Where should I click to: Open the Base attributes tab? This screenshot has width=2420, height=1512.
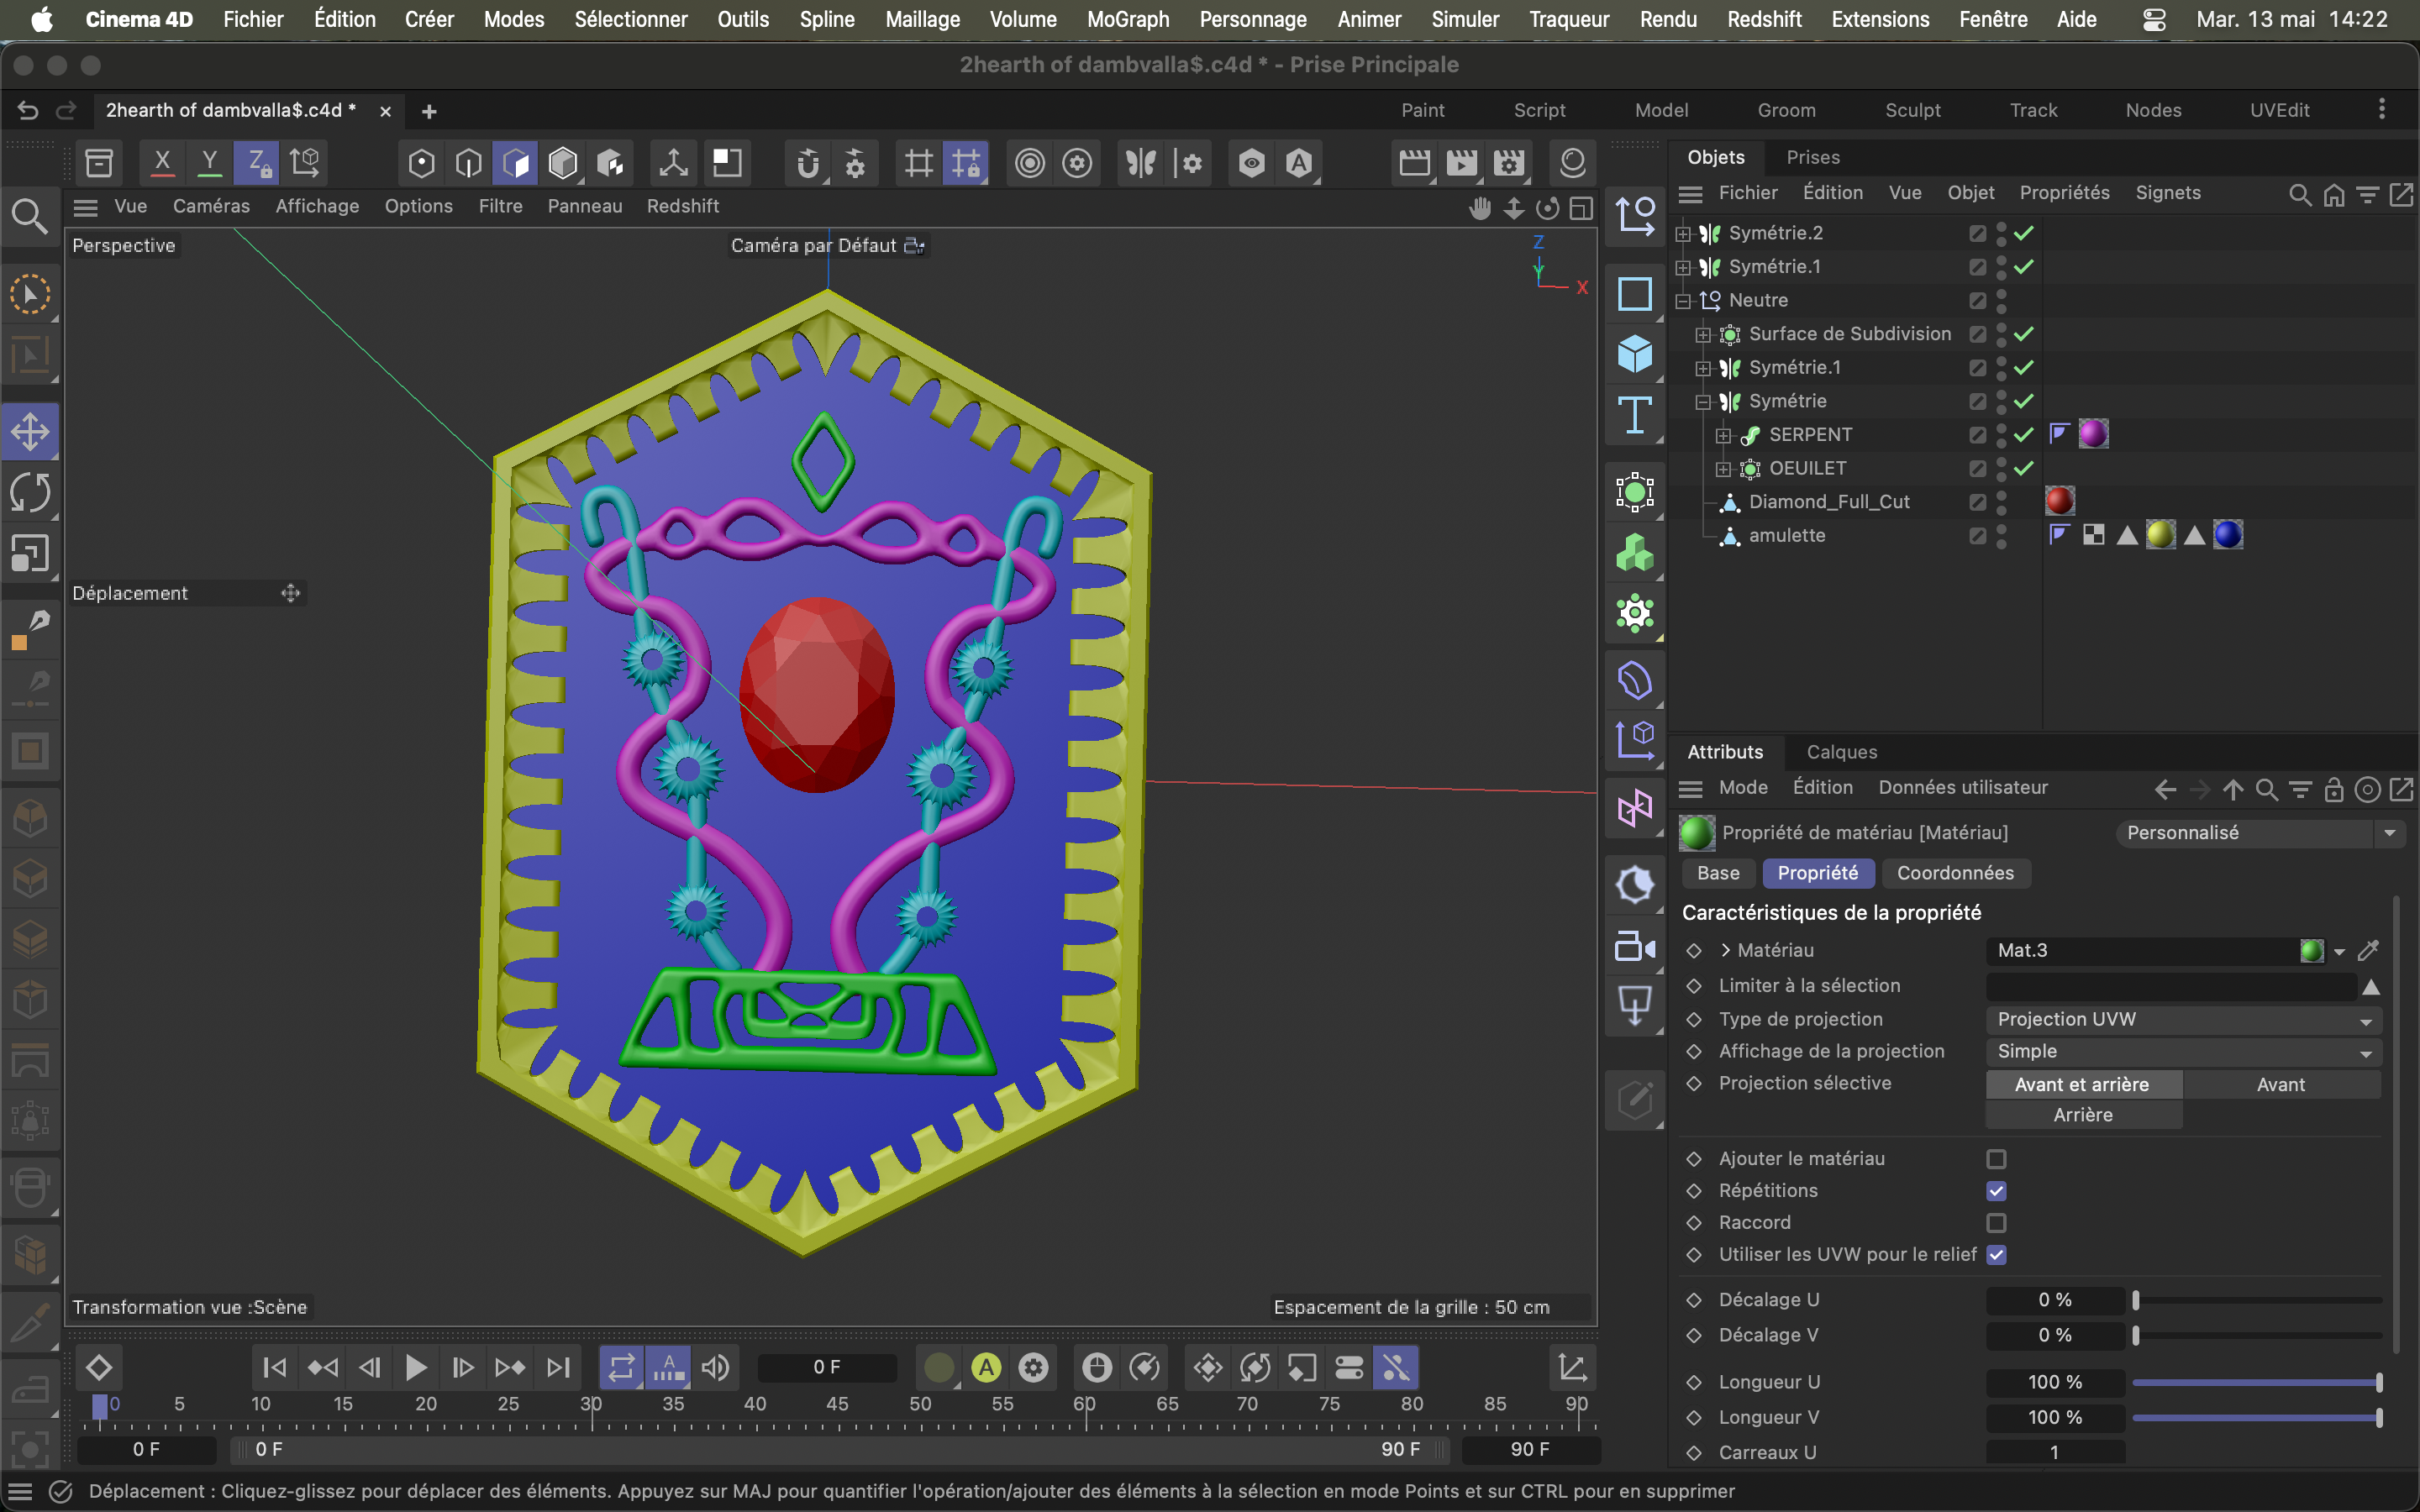point(1718,873)
